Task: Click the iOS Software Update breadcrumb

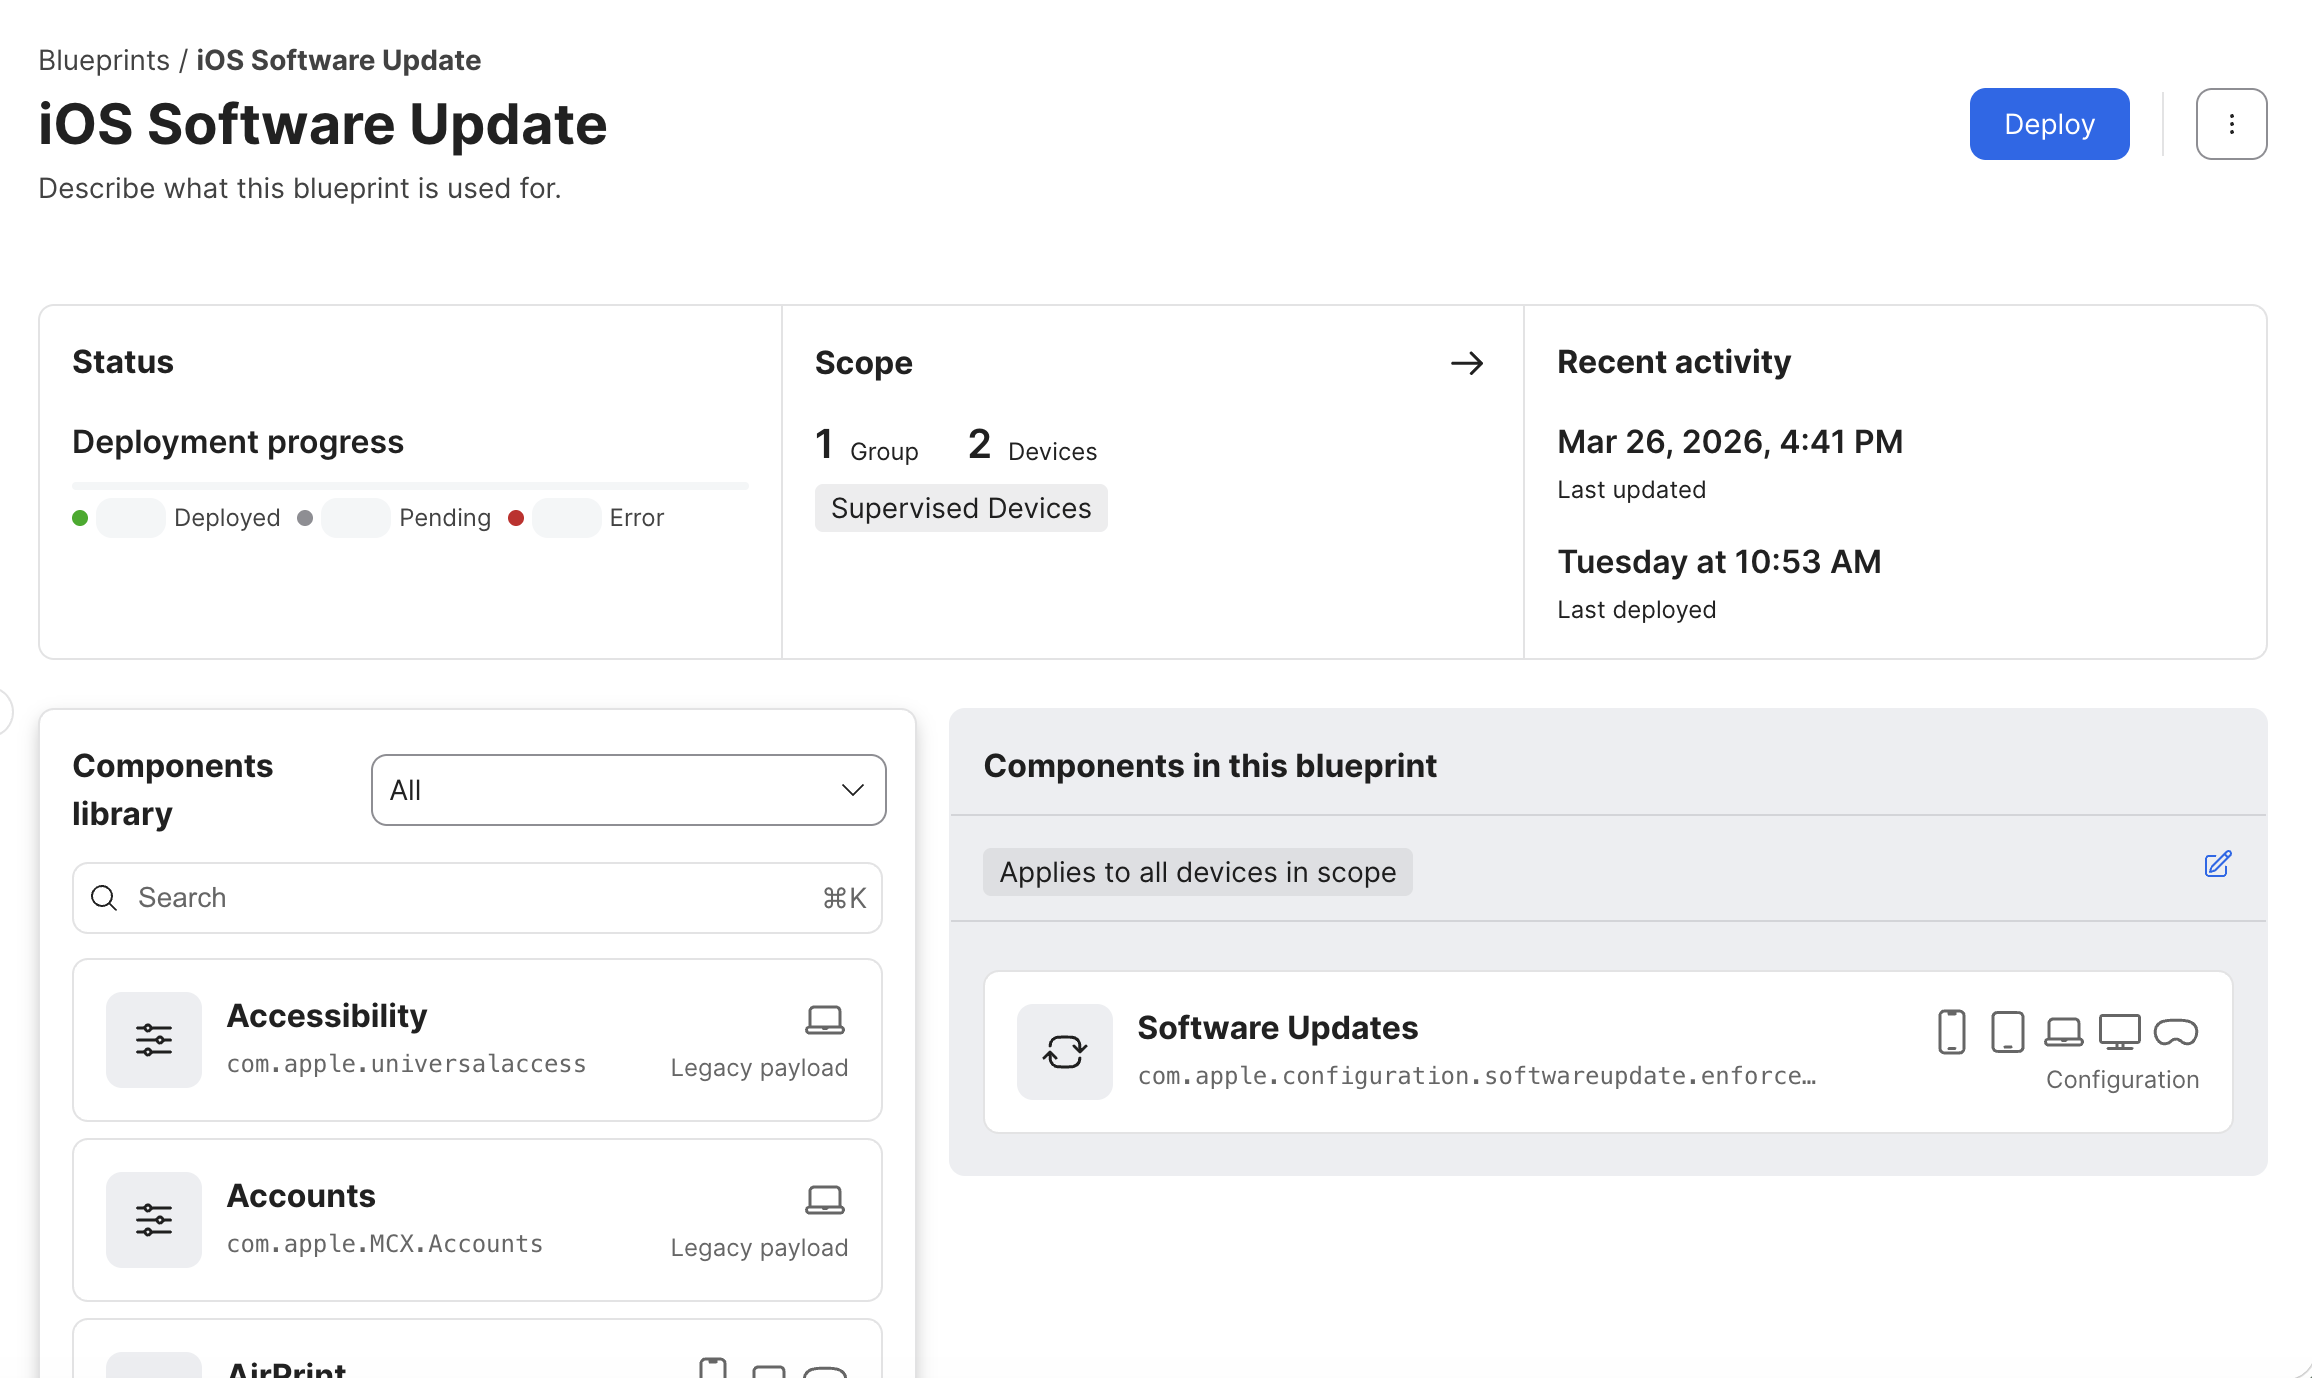Action: coord(338,60)
